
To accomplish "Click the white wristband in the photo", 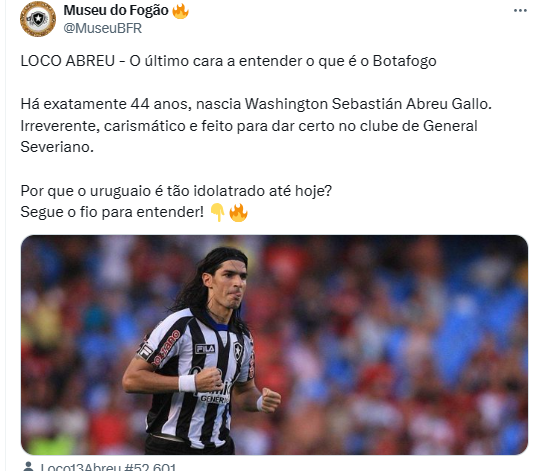I will 187,383.
